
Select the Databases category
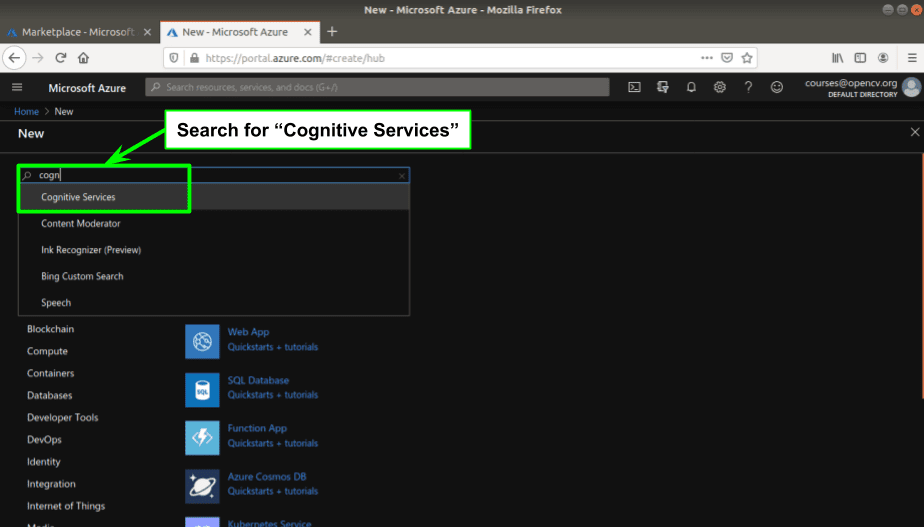tap(50, 396)
